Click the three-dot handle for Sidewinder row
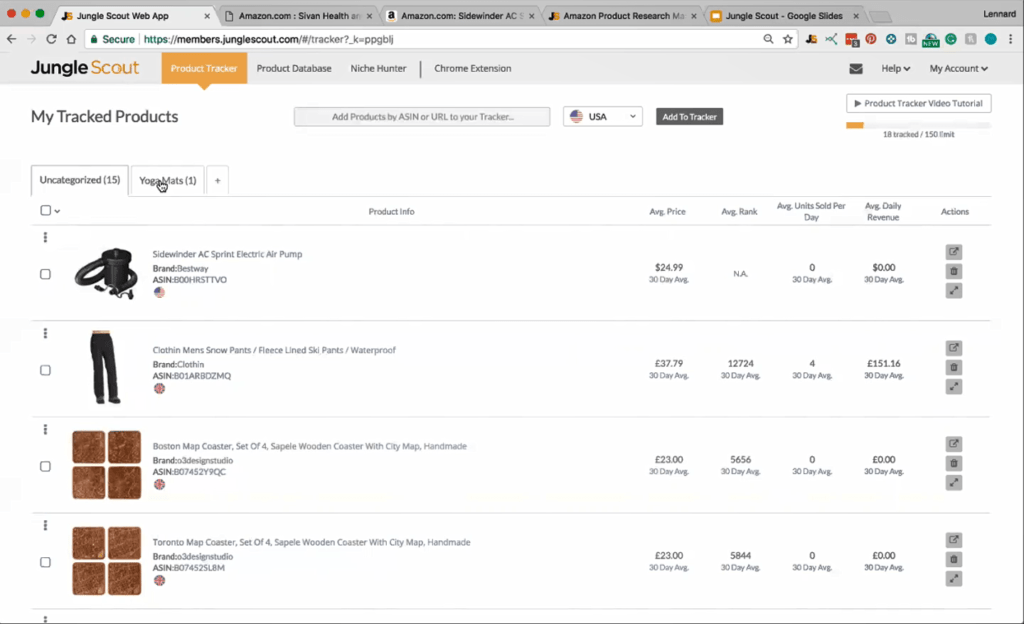The width and height of the screenshot is (1024, 624). [x=45, y=238]
